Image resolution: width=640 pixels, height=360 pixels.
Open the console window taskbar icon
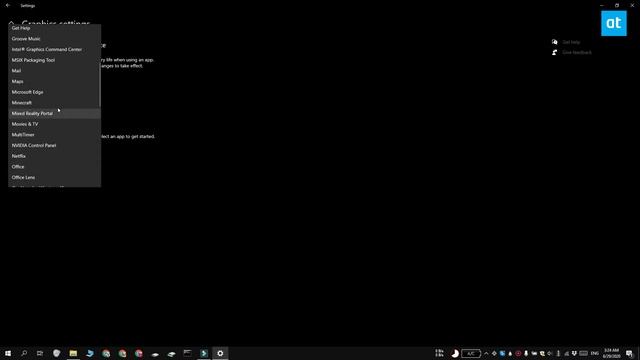tap(187, 353)
